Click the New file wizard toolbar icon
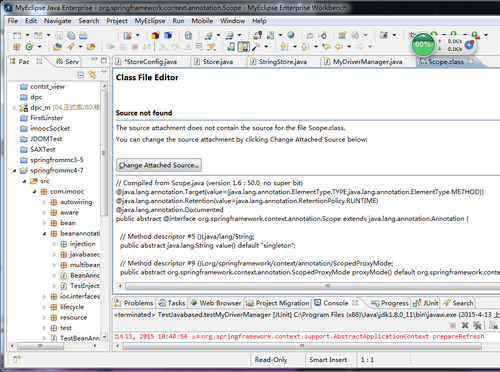 [17, 35]
